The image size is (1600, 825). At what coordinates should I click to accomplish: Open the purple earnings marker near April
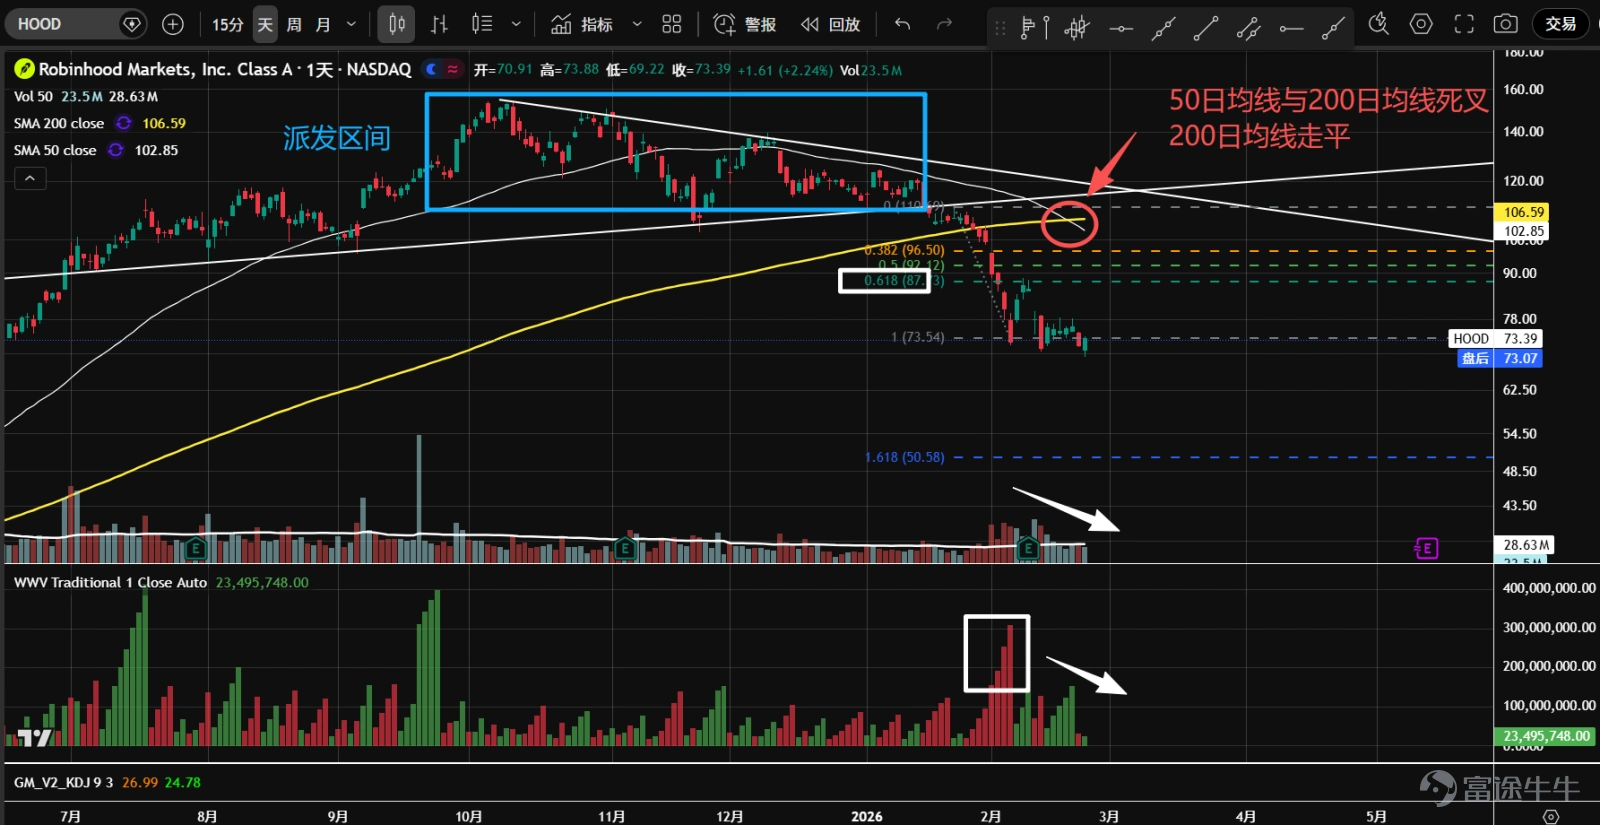point(1426,548)
